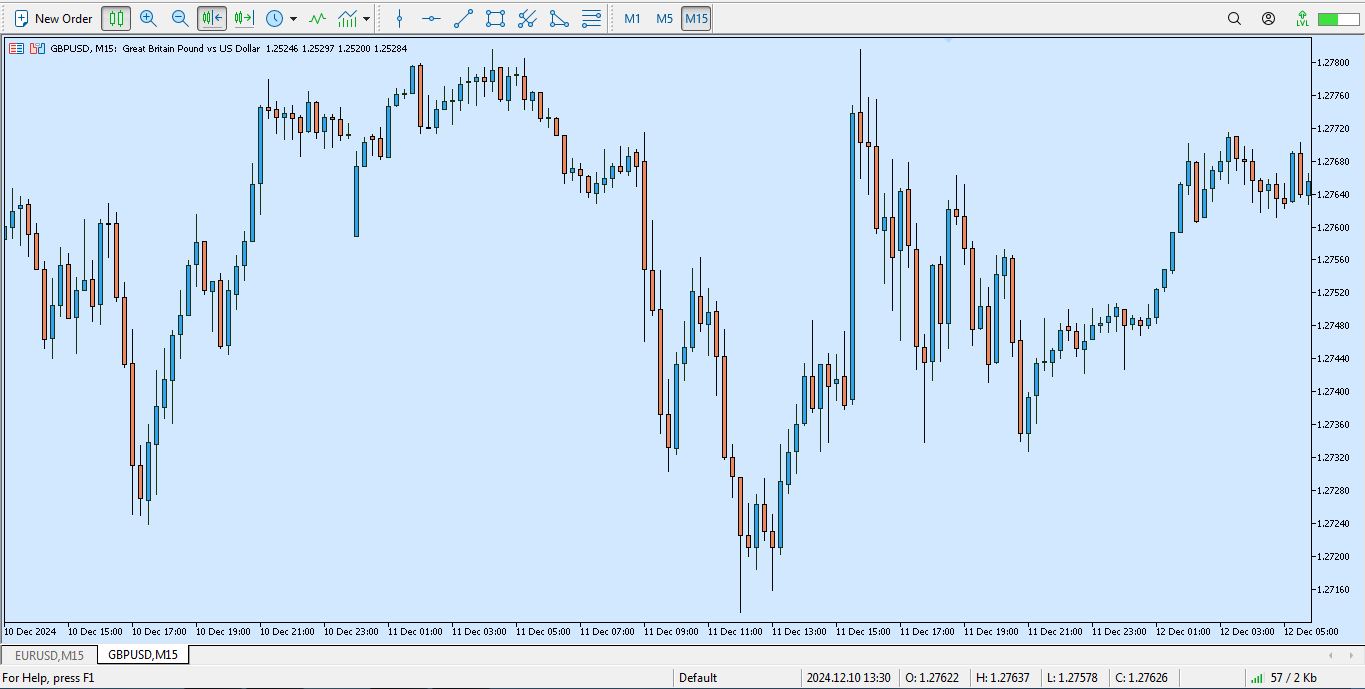Open the clock timeframe dropdown arrow
The width and height of the screenshot is (1365, 689).
pyautogui.click(x=293, y=19)
